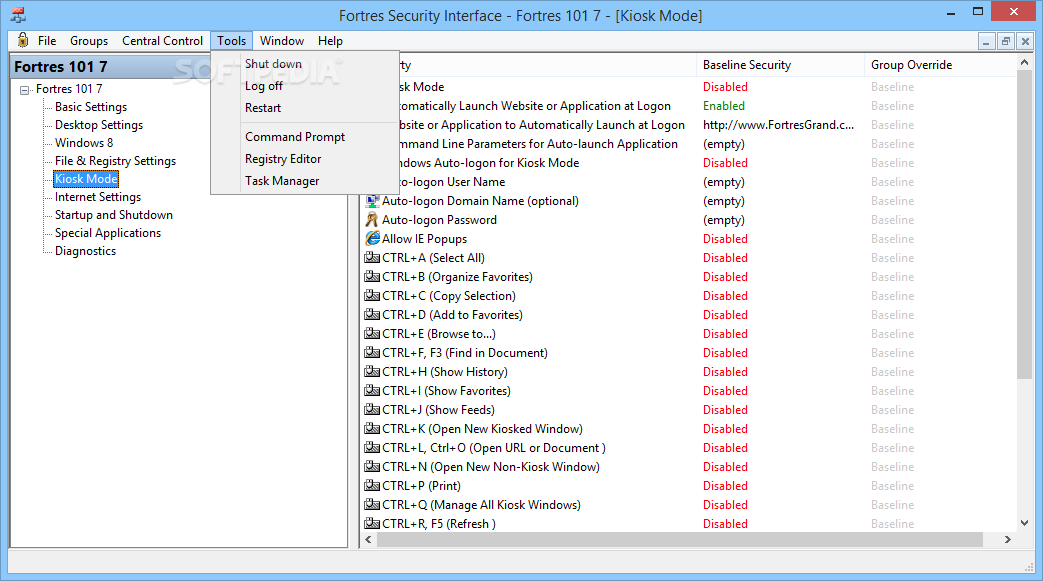Click the keyboard icon beside CTRL+H (Show History)
Screen dimensions: 1043x581
tap(372, 371)
